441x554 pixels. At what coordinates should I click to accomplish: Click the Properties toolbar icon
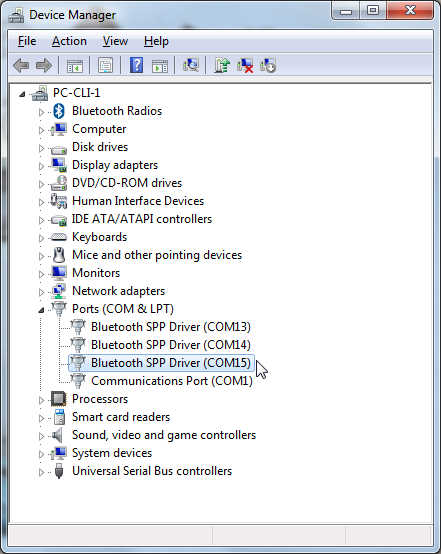pyautogui.click(x=105, y=65)
